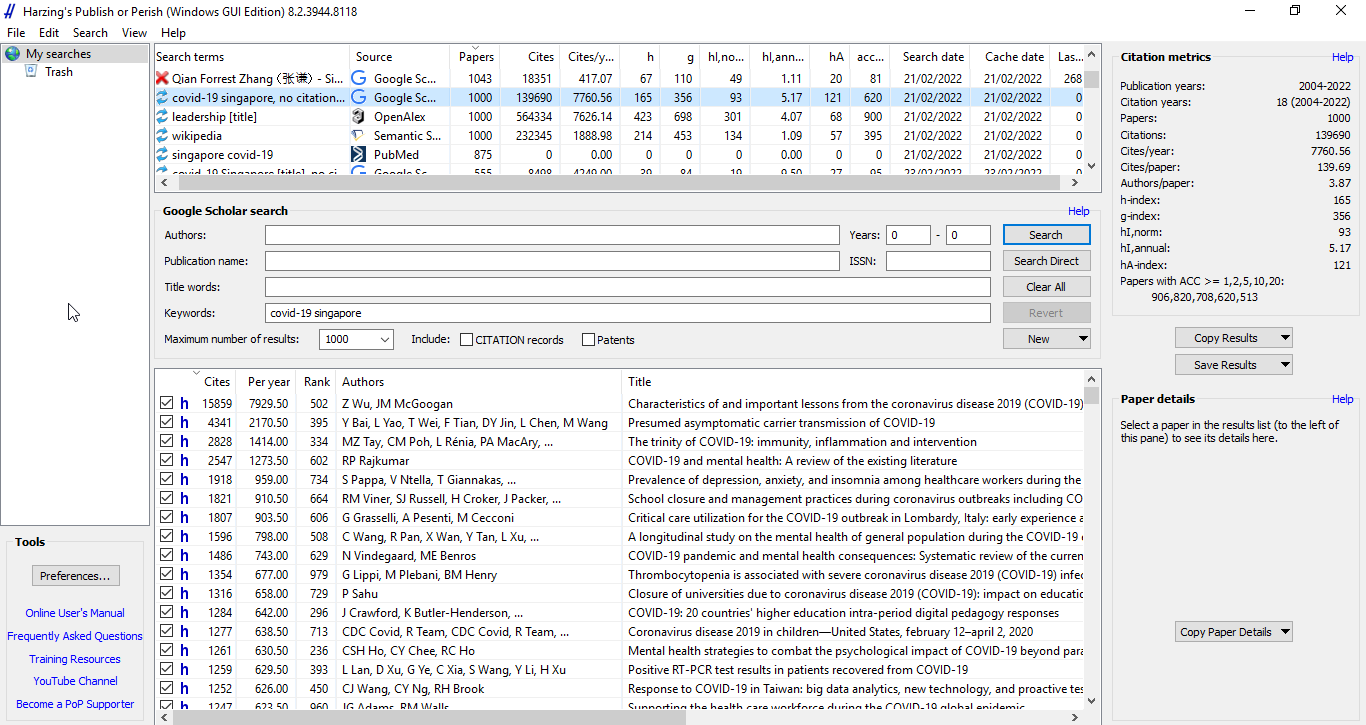Click h icon of G Lippi paper row
Screen dimensions: 1366x725
184,575
